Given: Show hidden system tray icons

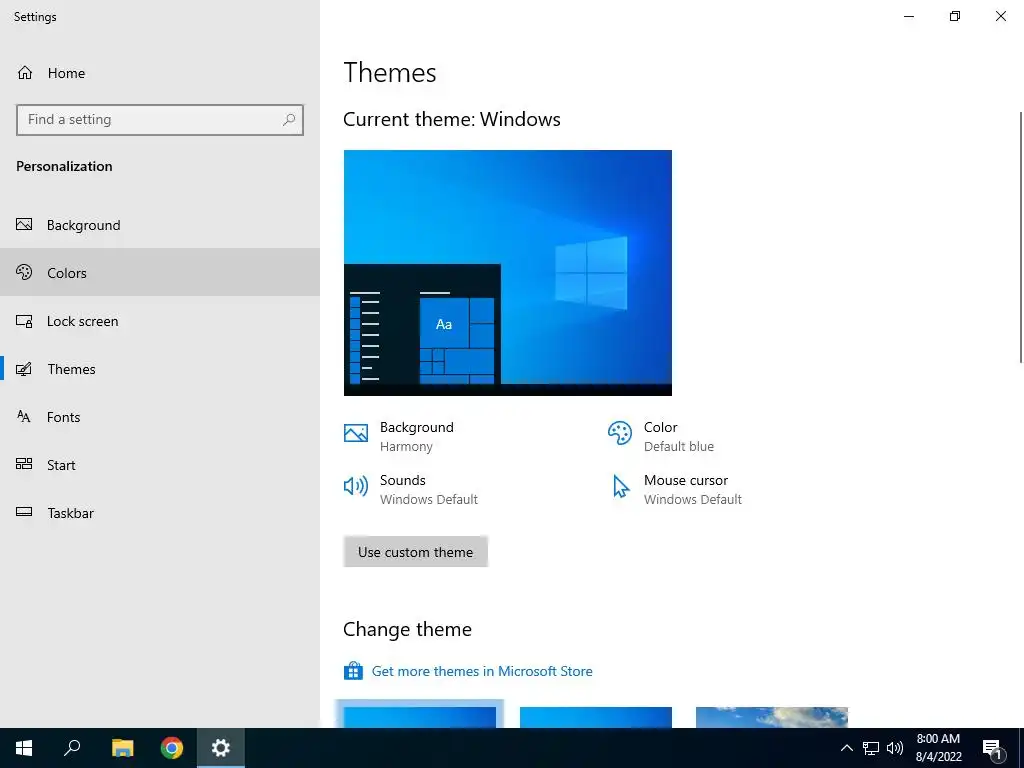Looking at the screenshot, I should pyautogui.click(x=846, y=748).
